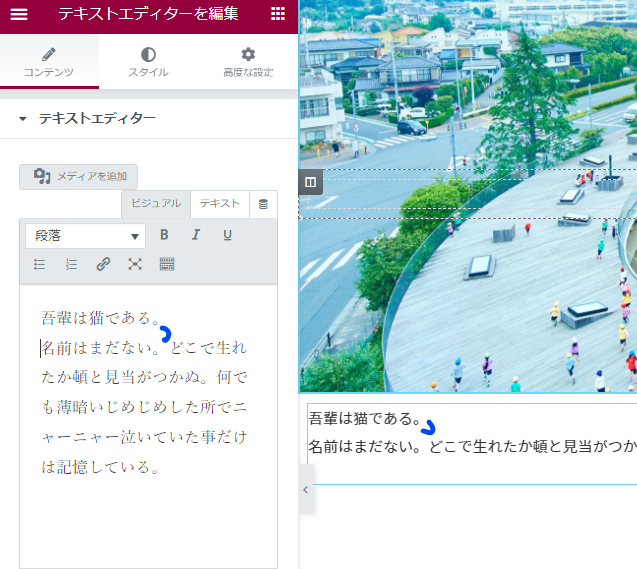Viewport: 637px width, 569px height.
Task: Click the column edit handle icon
Action: [x=310, y=182]
